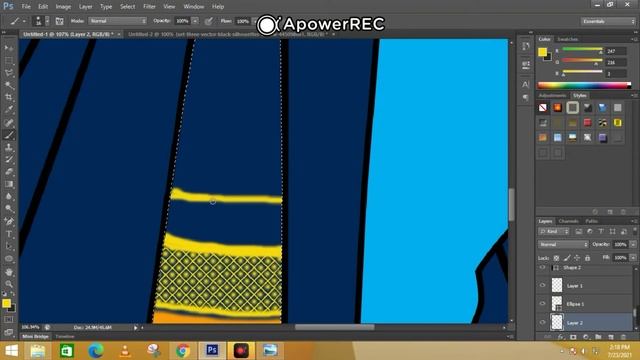Screen dimensions: 640x360
Task: Create a new group folder icon
Action: pos(598,337)
